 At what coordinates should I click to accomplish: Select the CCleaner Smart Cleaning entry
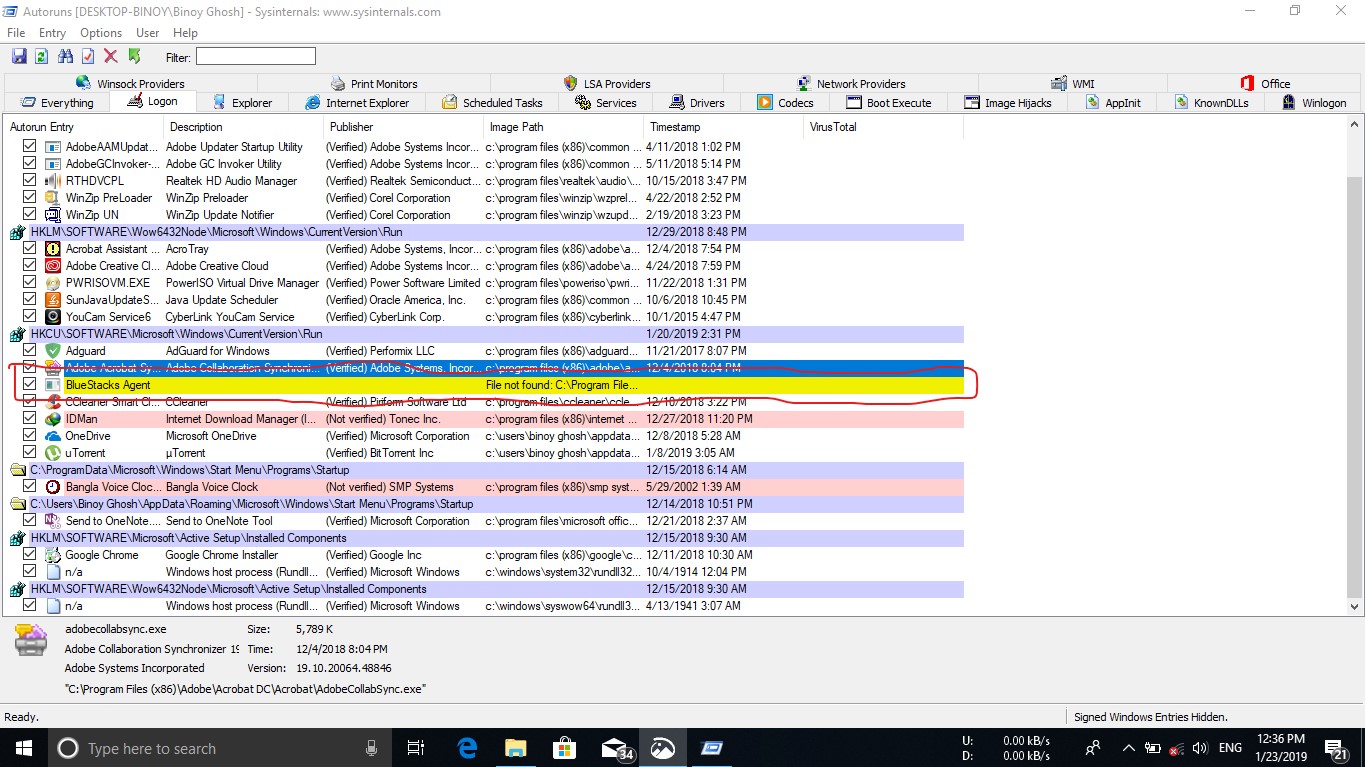[485, 402]
